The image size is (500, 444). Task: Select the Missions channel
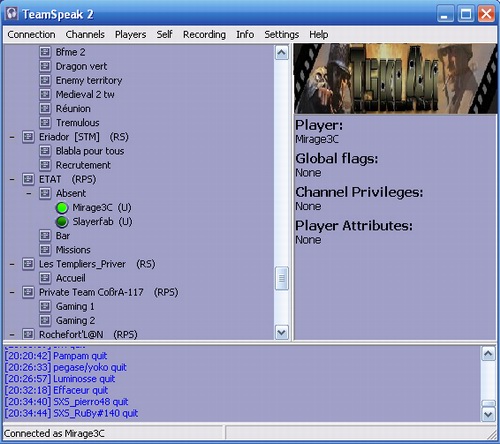pos(73,250)
